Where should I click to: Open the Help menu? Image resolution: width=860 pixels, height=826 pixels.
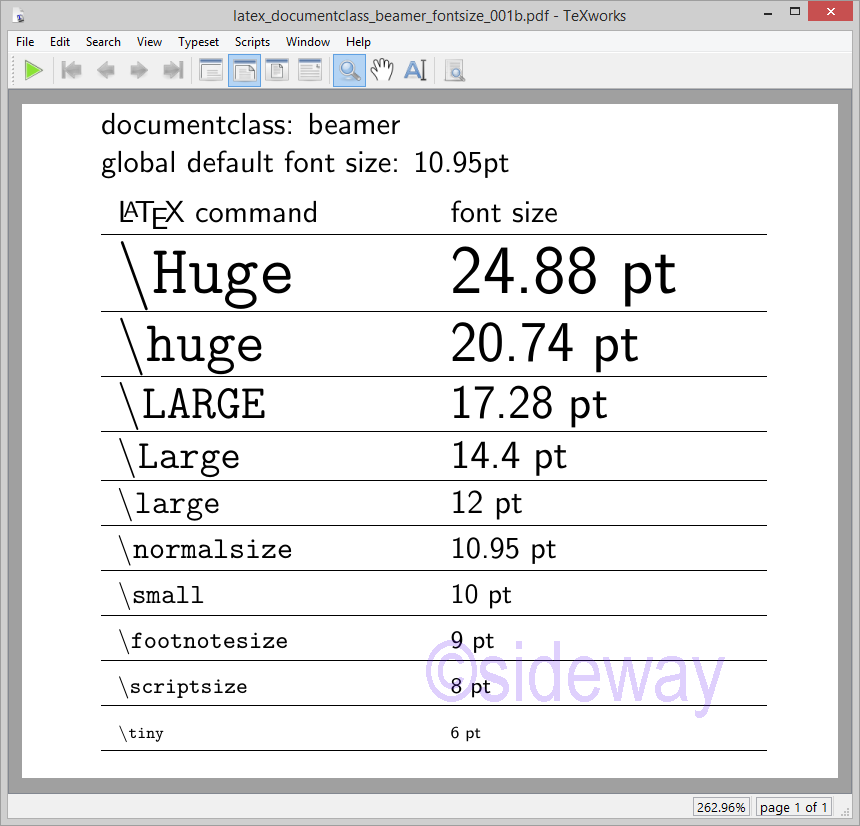pos(358,42)
